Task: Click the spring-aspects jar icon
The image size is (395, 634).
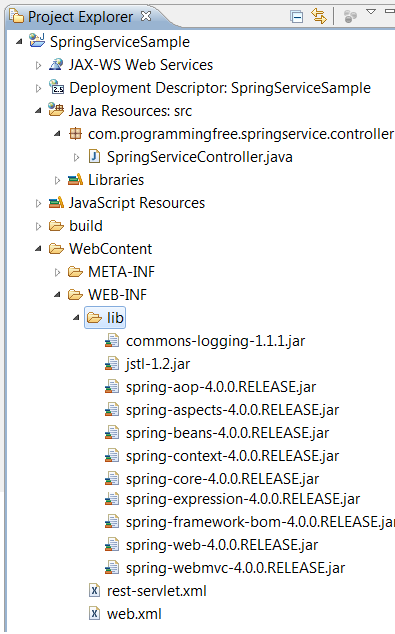Action: click(x=112, y=410)
